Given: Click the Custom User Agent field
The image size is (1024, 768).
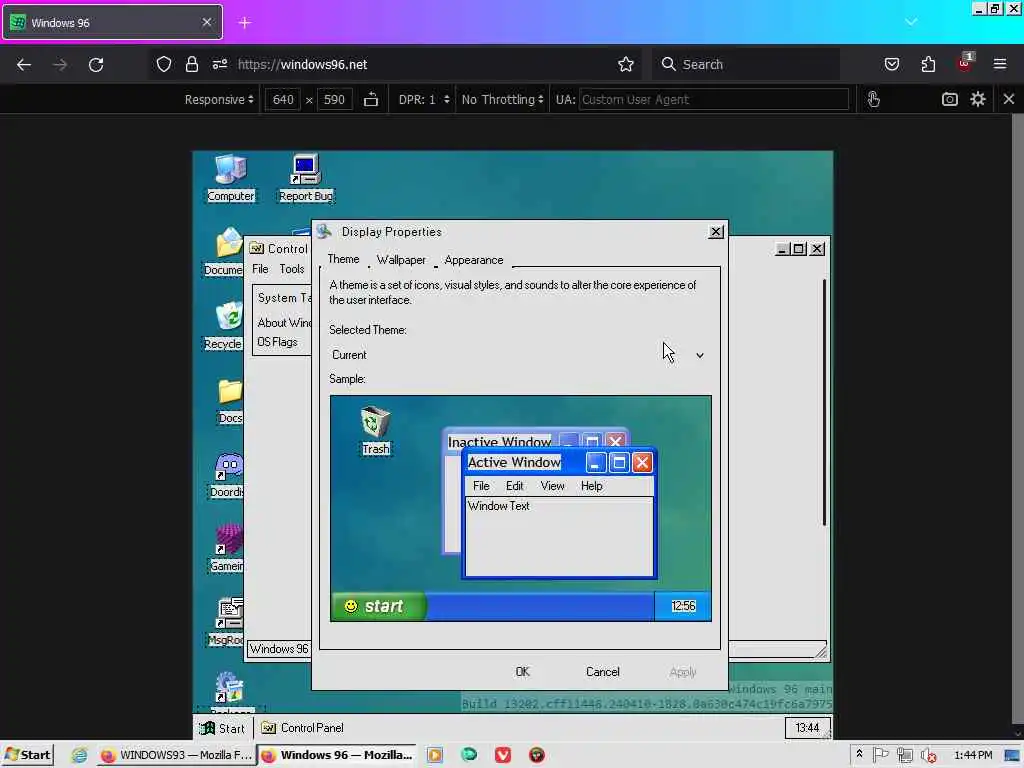Looking at the screenshot, I should tap(714, 99).
